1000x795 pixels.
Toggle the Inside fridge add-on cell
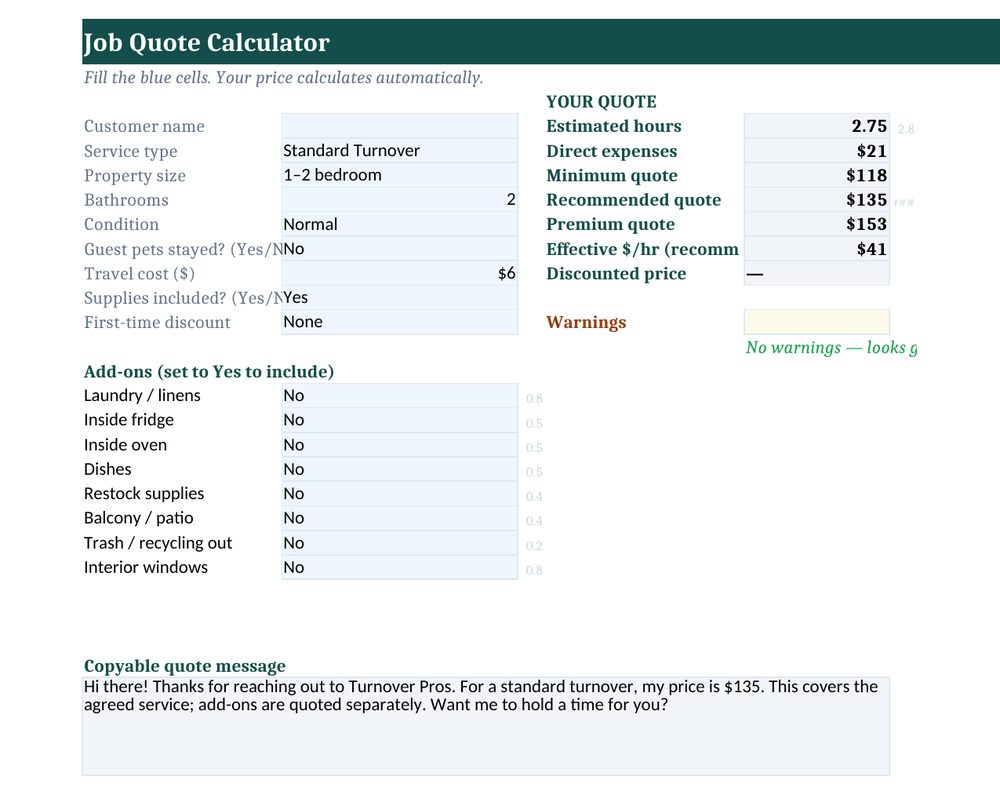point(399,420)
